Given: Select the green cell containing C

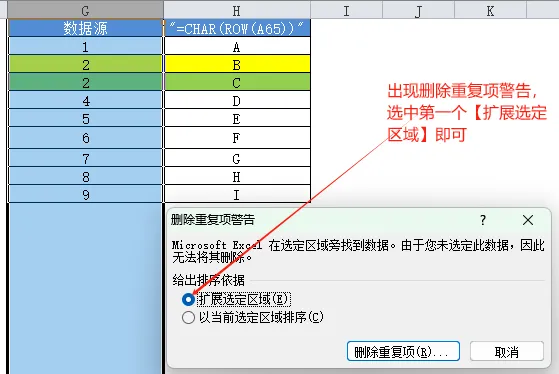Looking at the screenshot, I should 237,82.
